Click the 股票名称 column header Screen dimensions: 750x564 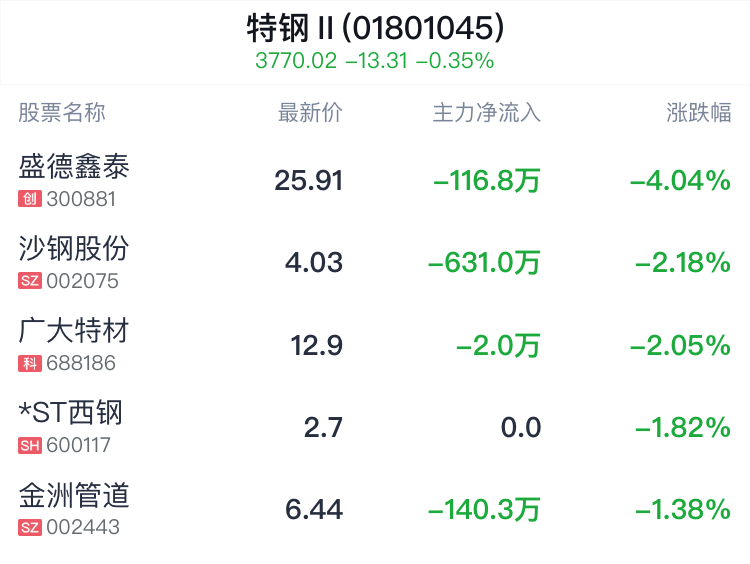[62, 113]
